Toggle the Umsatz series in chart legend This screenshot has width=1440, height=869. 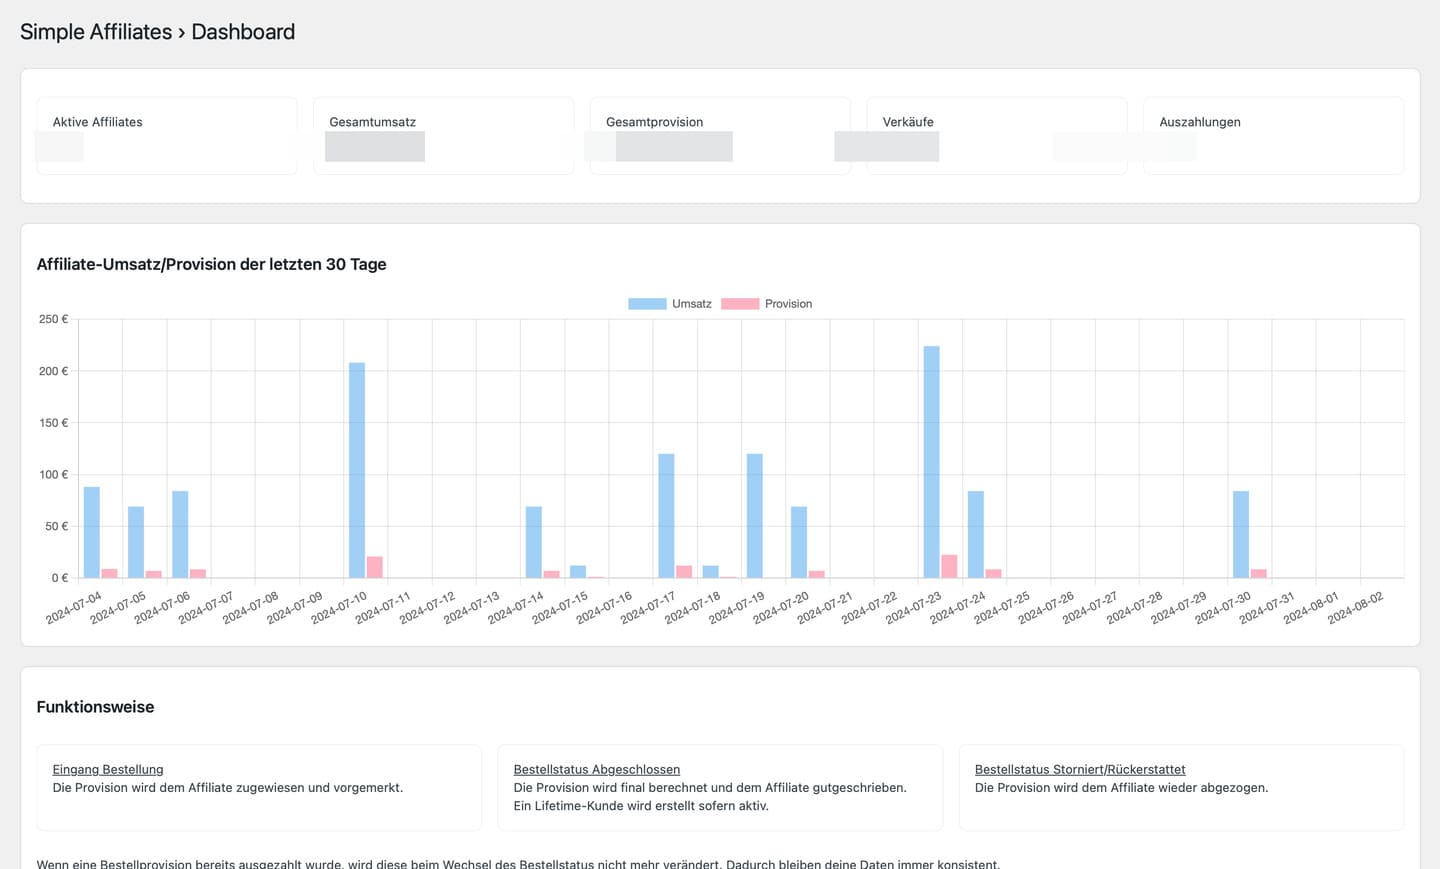click(691, 304)
